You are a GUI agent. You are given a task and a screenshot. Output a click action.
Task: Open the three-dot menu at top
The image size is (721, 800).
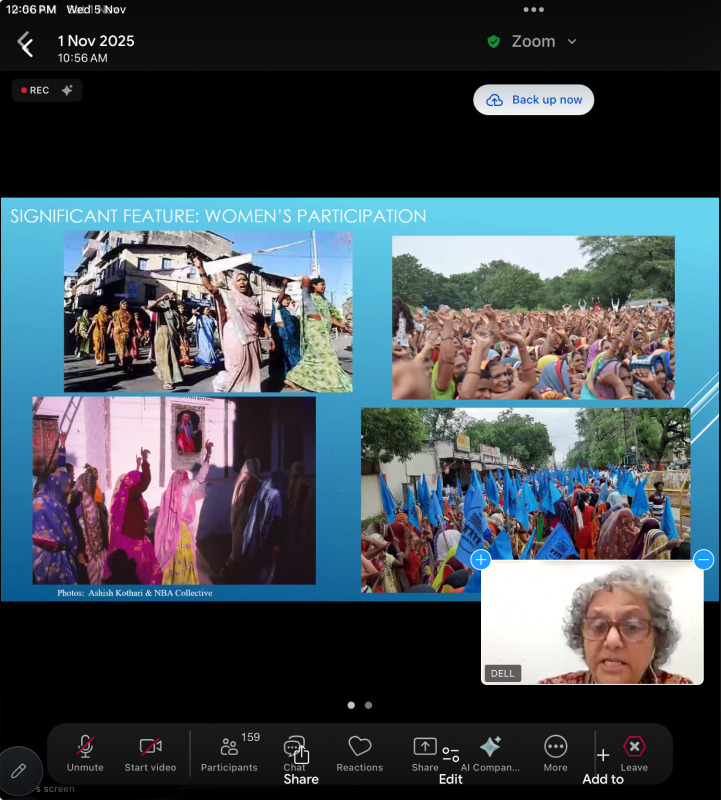(x=534, y=10)
